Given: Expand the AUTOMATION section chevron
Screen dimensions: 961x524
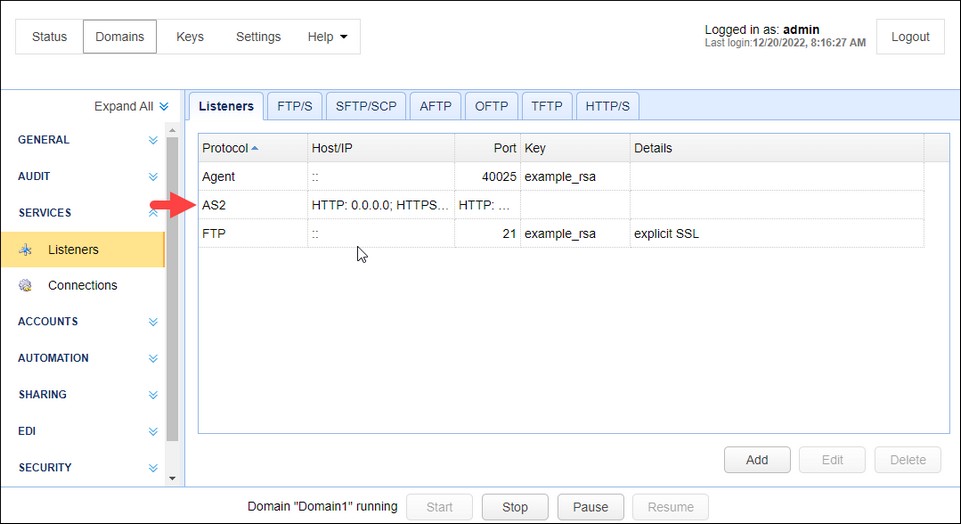Looking at the screenshot, I should [x=153, y=359].
